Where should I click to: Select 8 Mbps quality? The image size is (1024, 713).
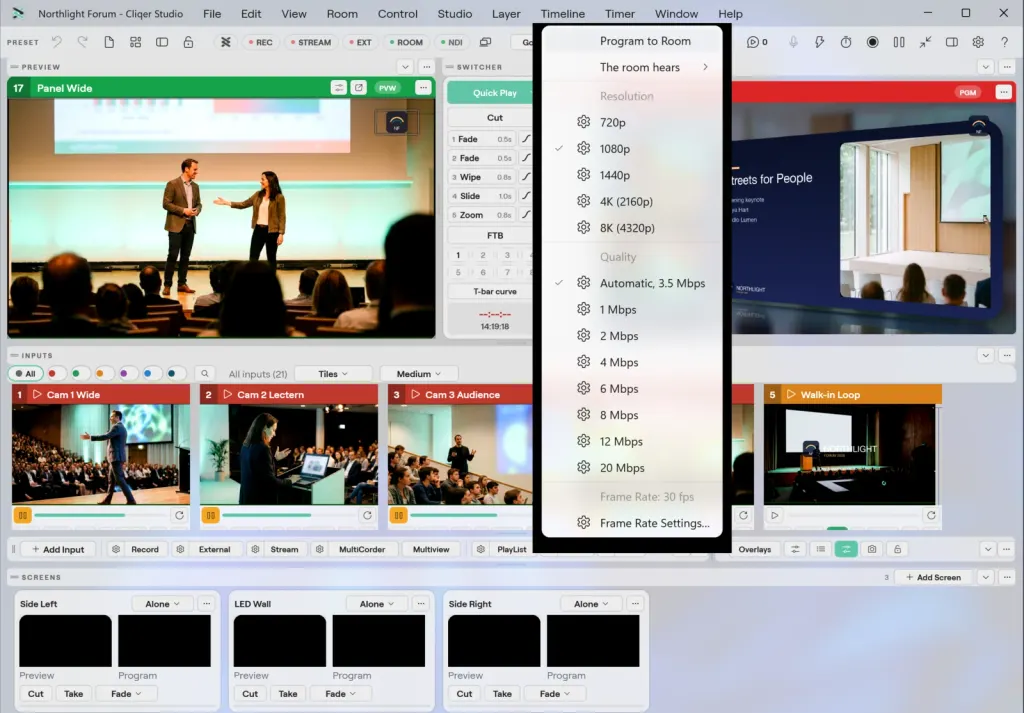coord(632,415)
